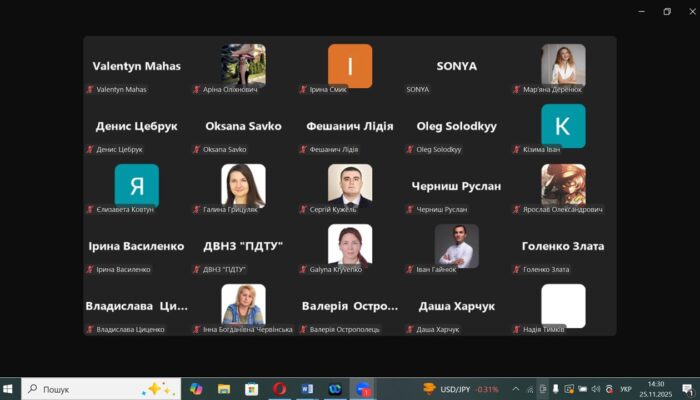
Task: Open File Explorer from the taskbar
Action: [x=224, y=388]
